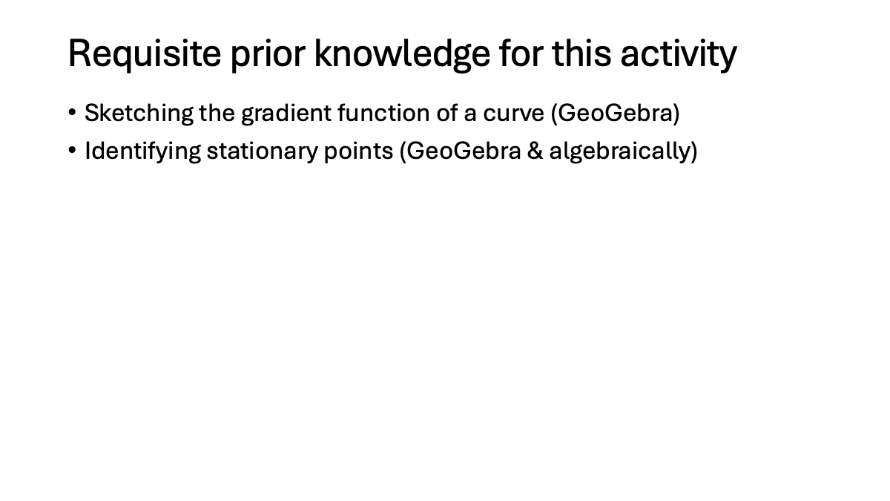This screenshot has height=501, width=890.
Task: Select the second bullet point line
Action: pos(390,151)
